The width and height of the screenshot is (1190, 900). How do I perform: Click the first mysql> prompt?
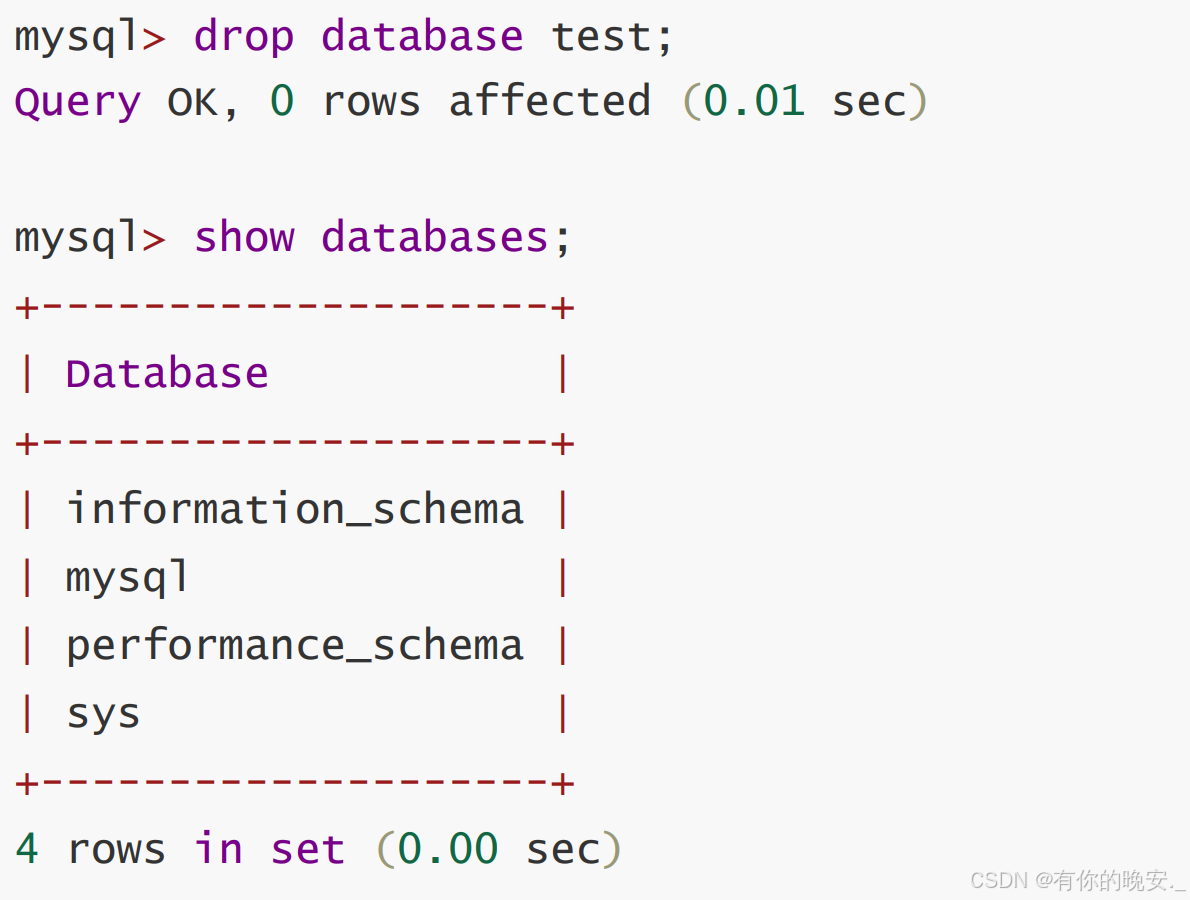click(x=90, y=38)
